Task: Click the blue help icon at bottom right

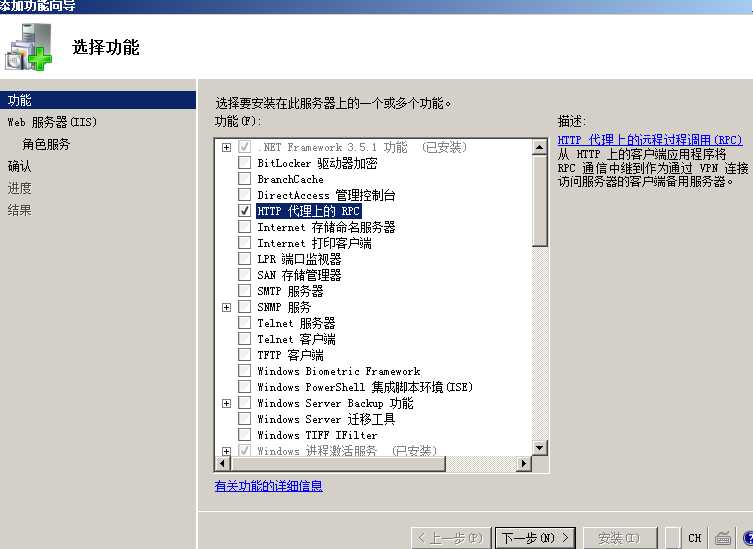Action: (748, 538)
